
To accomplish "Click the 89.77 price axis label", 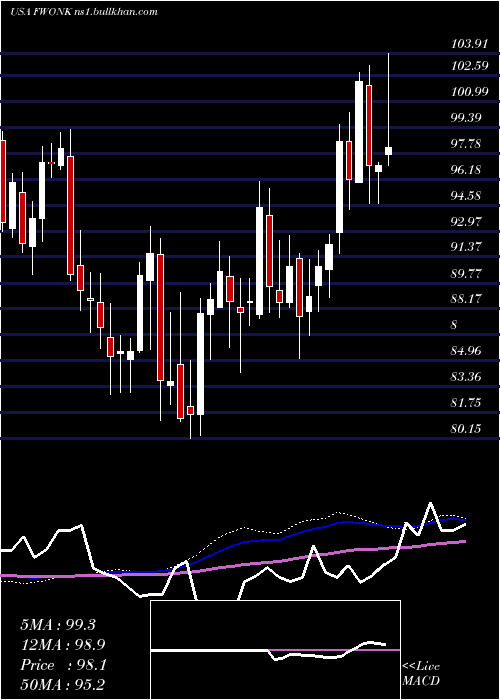I will click(467, 273).
